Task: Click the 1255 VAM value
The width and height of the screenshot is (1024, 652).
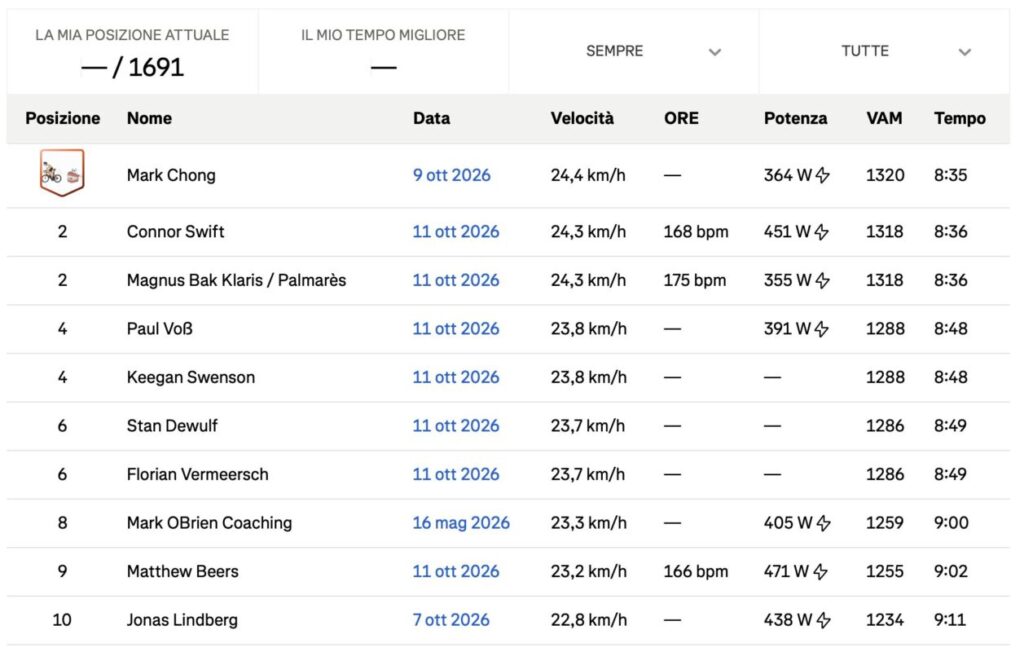Action: pyautogui.click(x=885, y=572)
